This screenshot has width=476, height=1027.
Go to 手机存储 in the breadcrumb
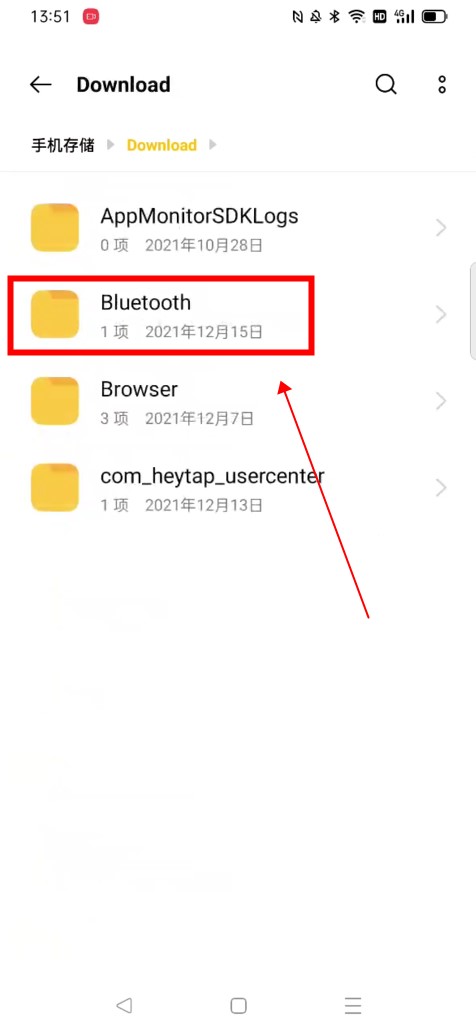pyautogui.click(x=63, y=145)
